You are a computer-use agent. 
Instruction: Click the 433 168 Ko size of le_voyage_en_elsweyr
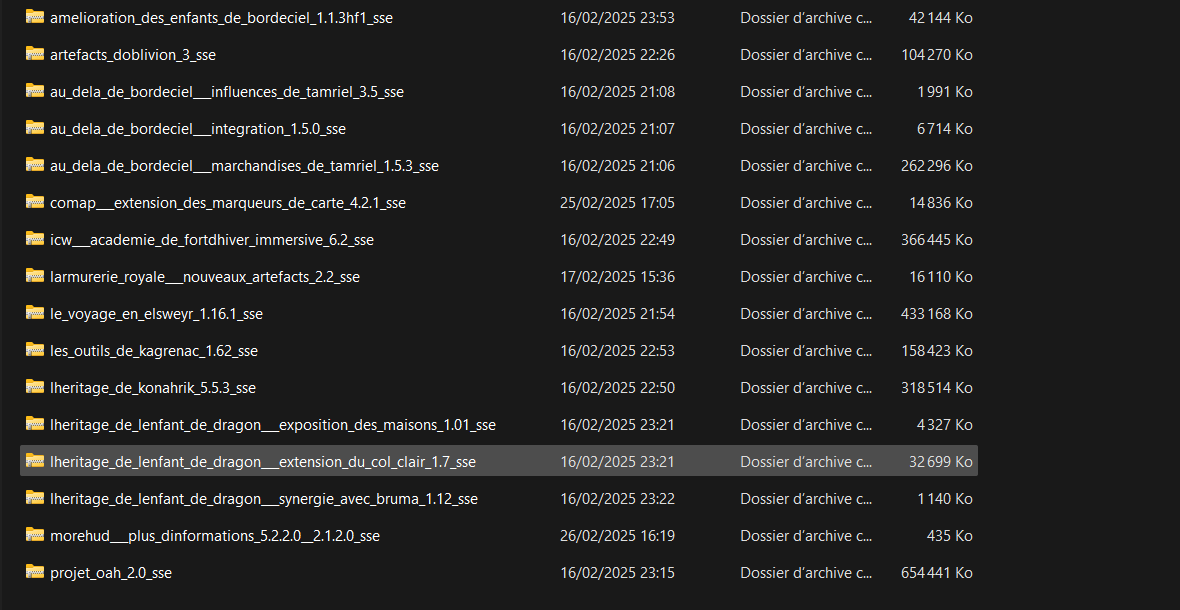936,314
